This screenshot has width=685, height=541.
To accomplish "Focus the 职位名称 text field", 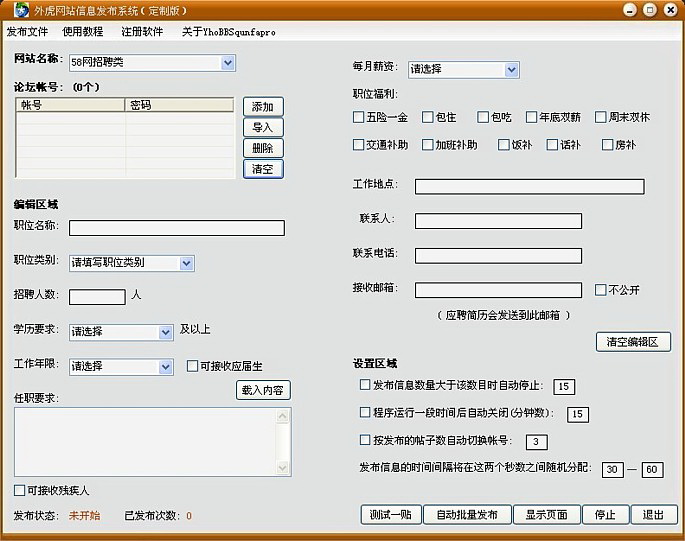I will click(177, 228).
